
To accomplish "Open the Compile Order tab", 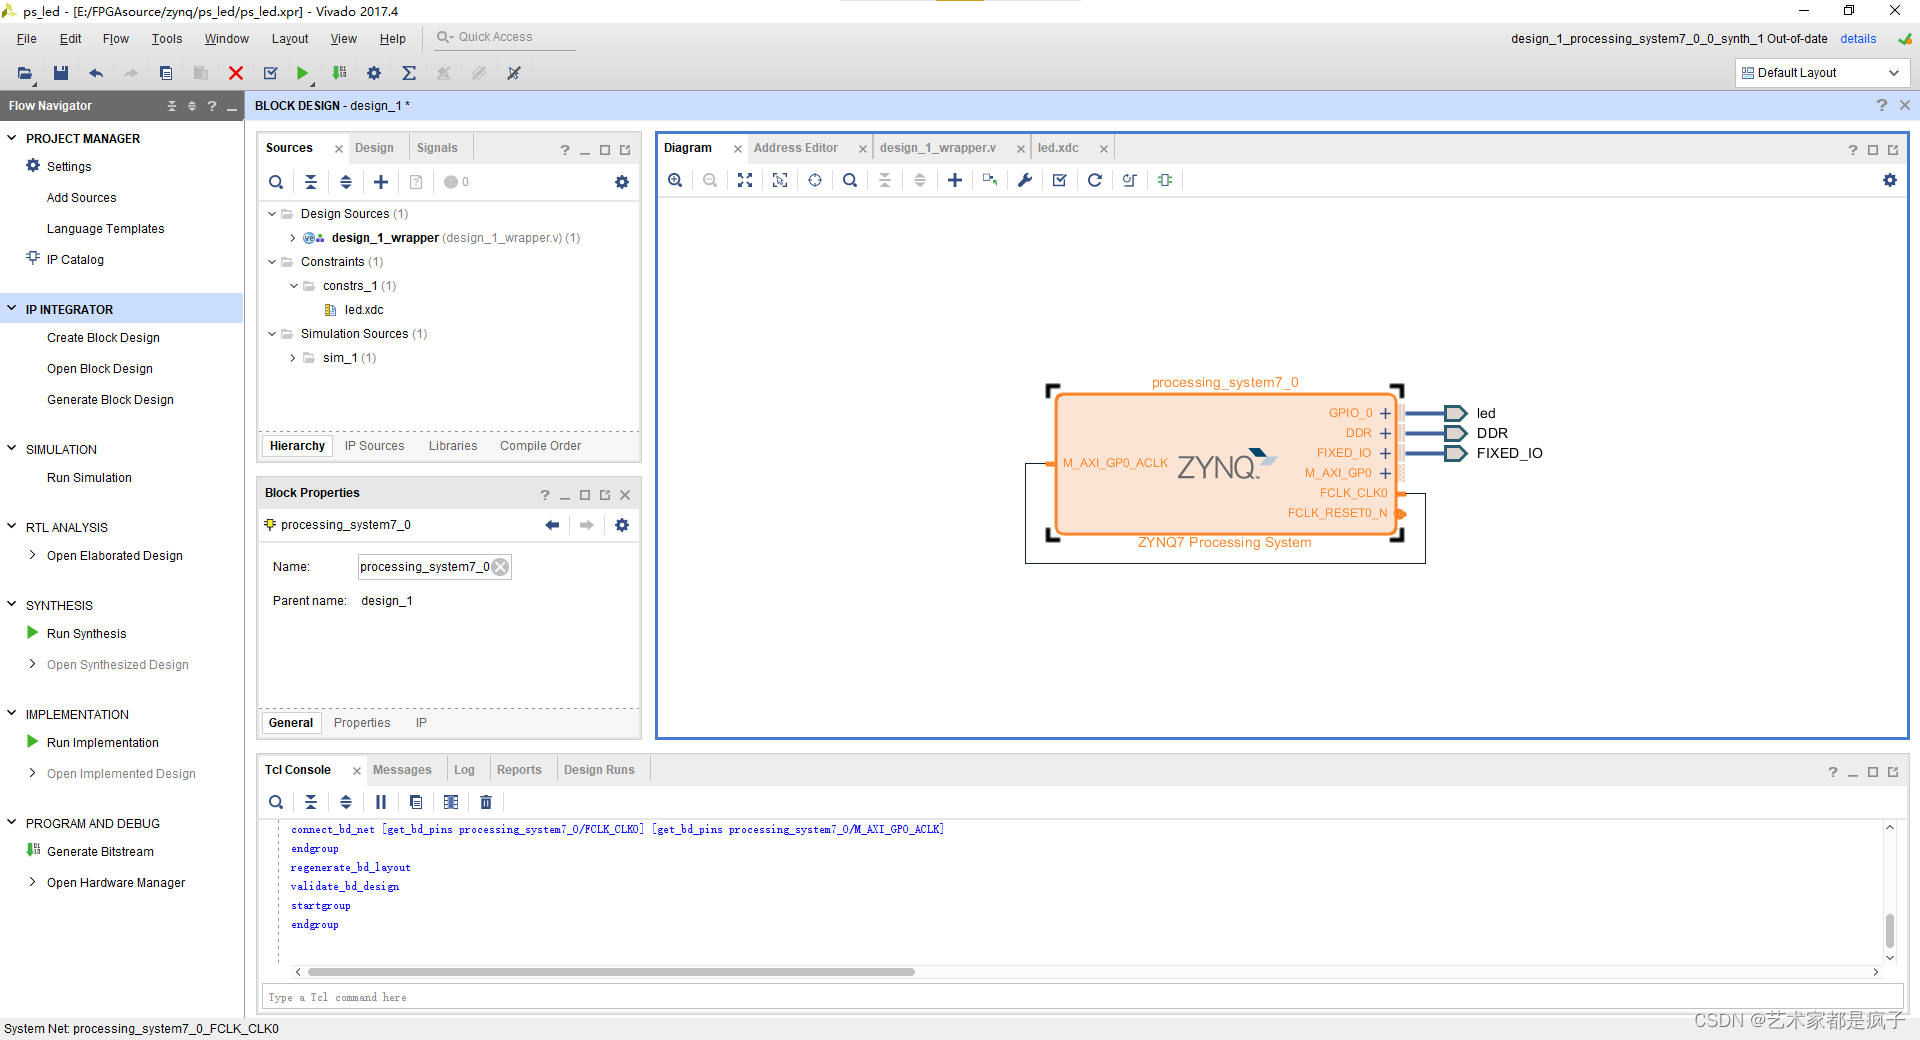I will click(540, 446).
